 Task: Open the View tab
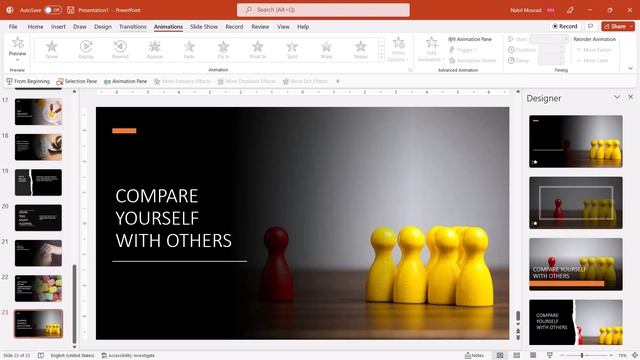coord(283,27)
